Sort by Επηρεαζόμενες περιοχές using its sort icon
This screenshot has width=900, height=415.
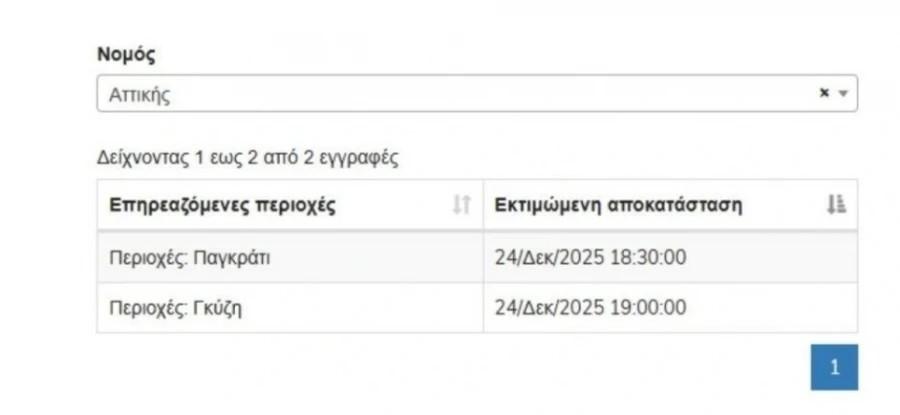point(461,205)
